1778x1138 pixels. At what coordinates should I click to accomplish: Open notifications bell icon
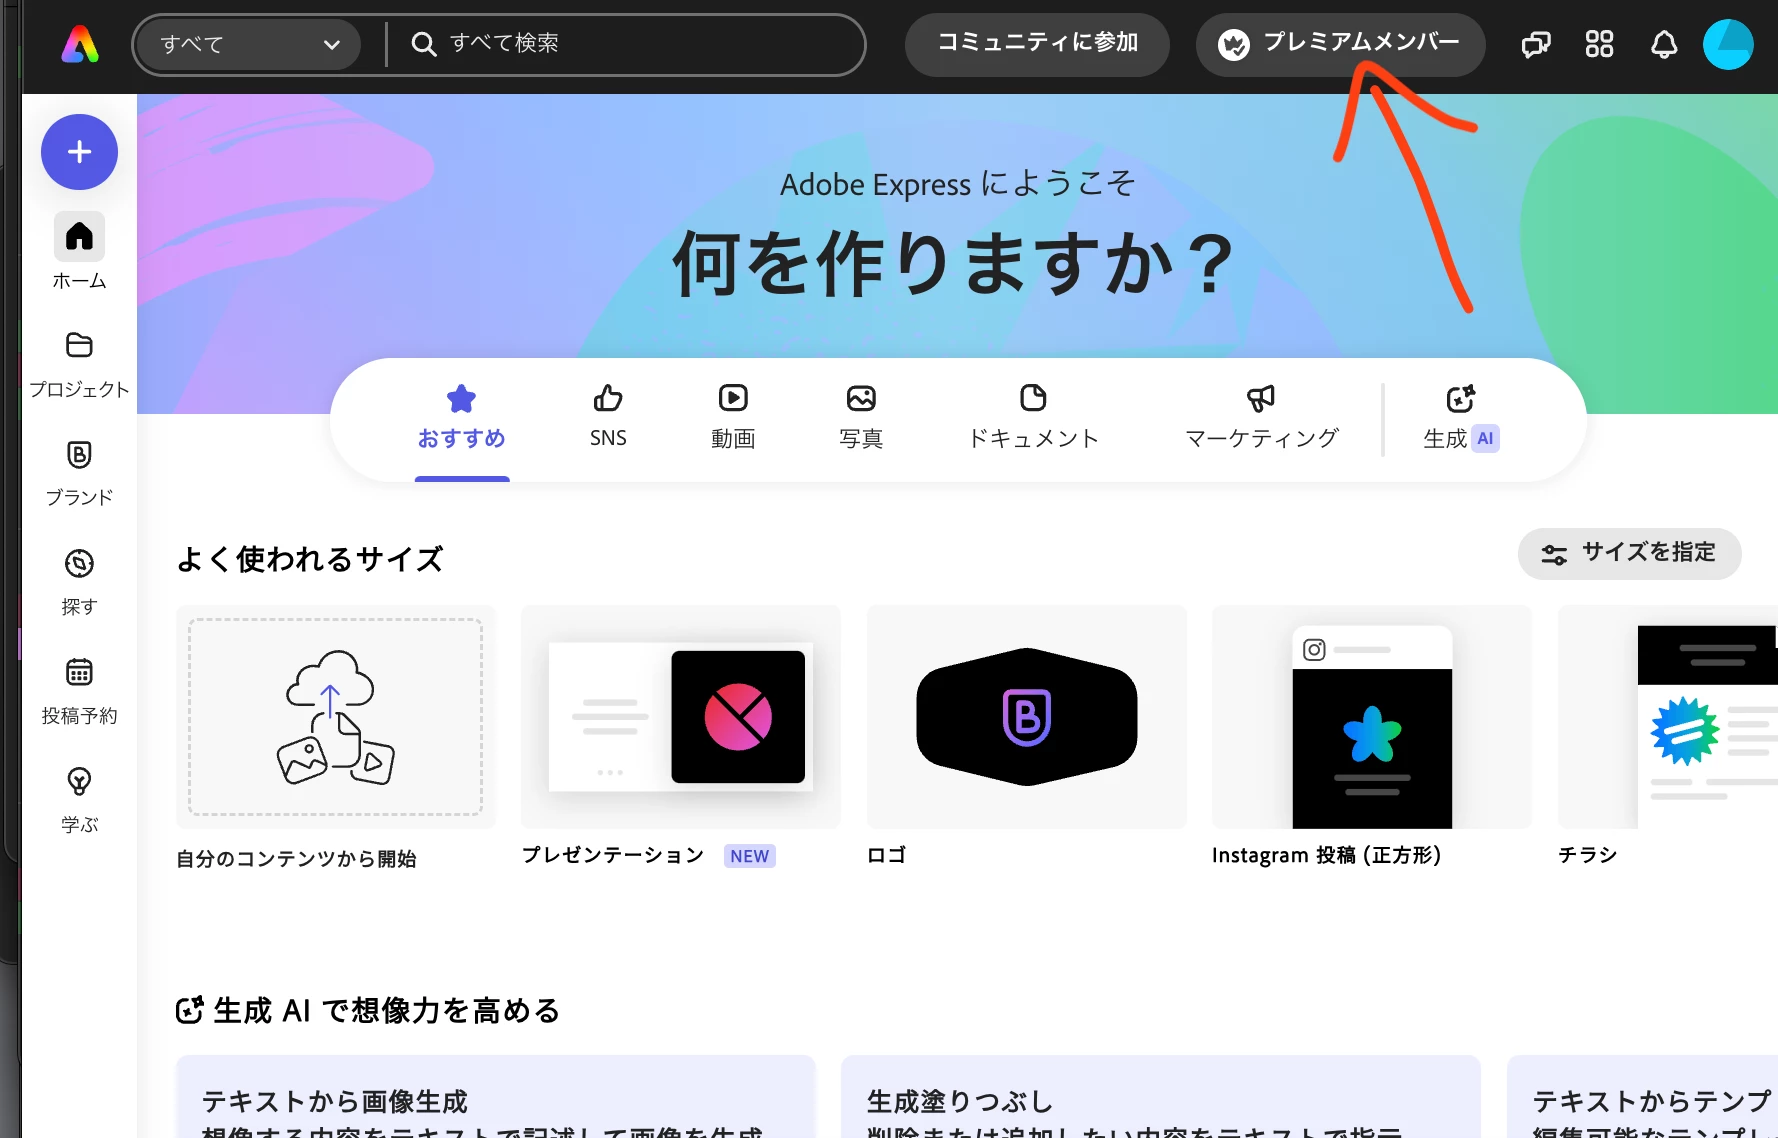(x=1664, y=44)
